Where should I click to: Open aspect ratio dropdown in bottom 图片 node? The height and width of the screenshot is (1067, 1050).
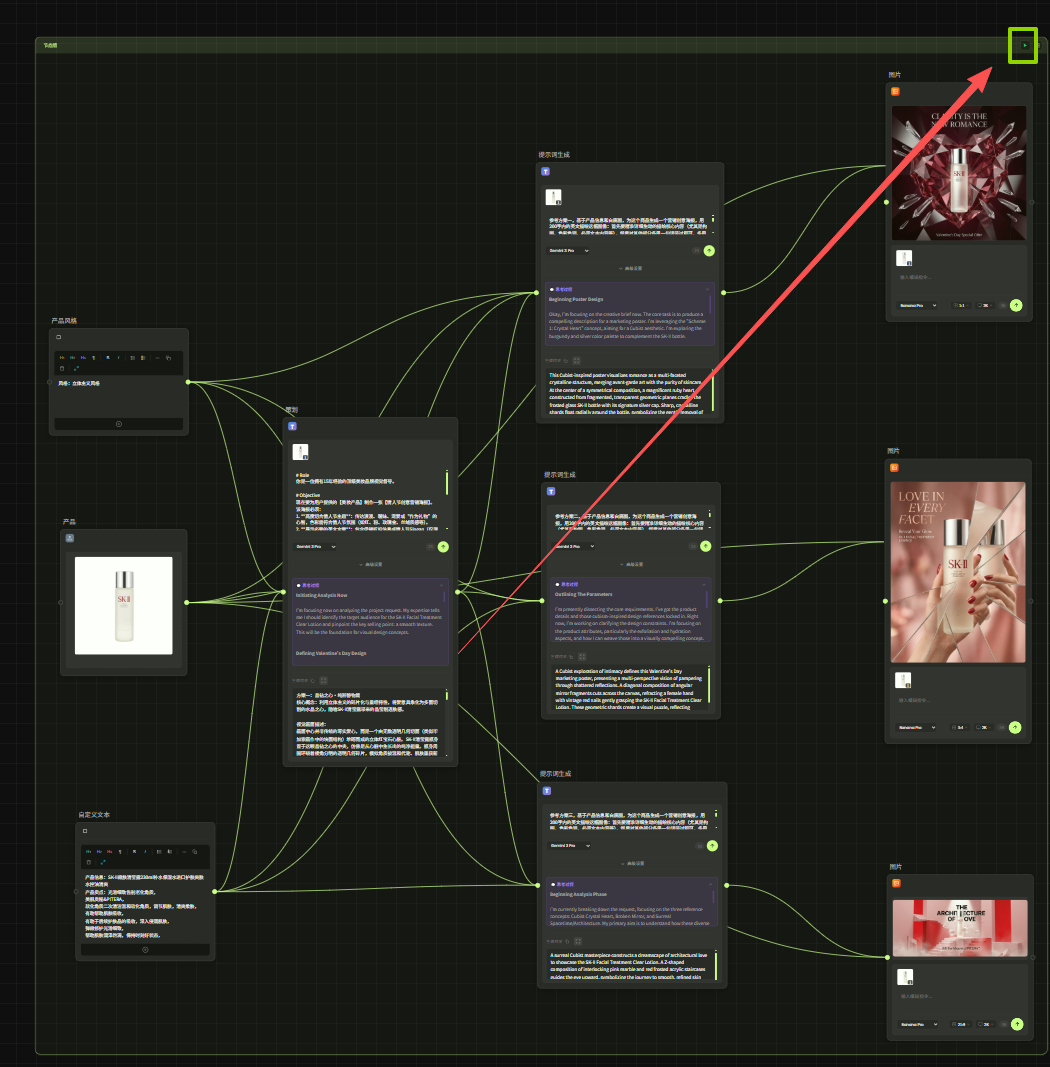coord(963,1024)
